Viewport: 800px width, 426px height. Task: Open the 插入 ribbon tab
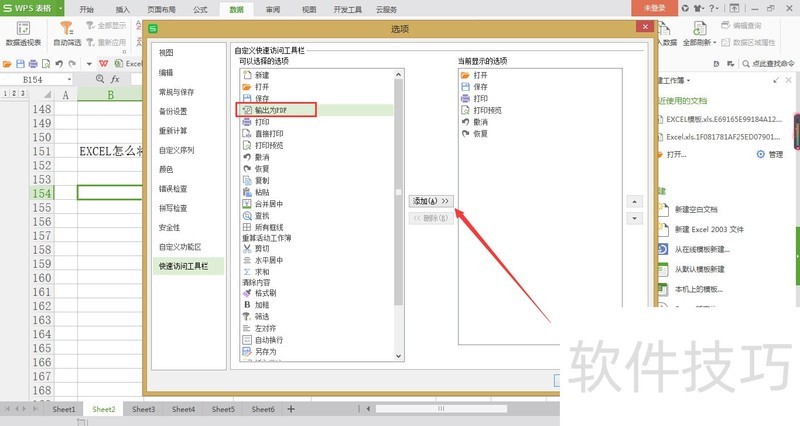[122, 9]
